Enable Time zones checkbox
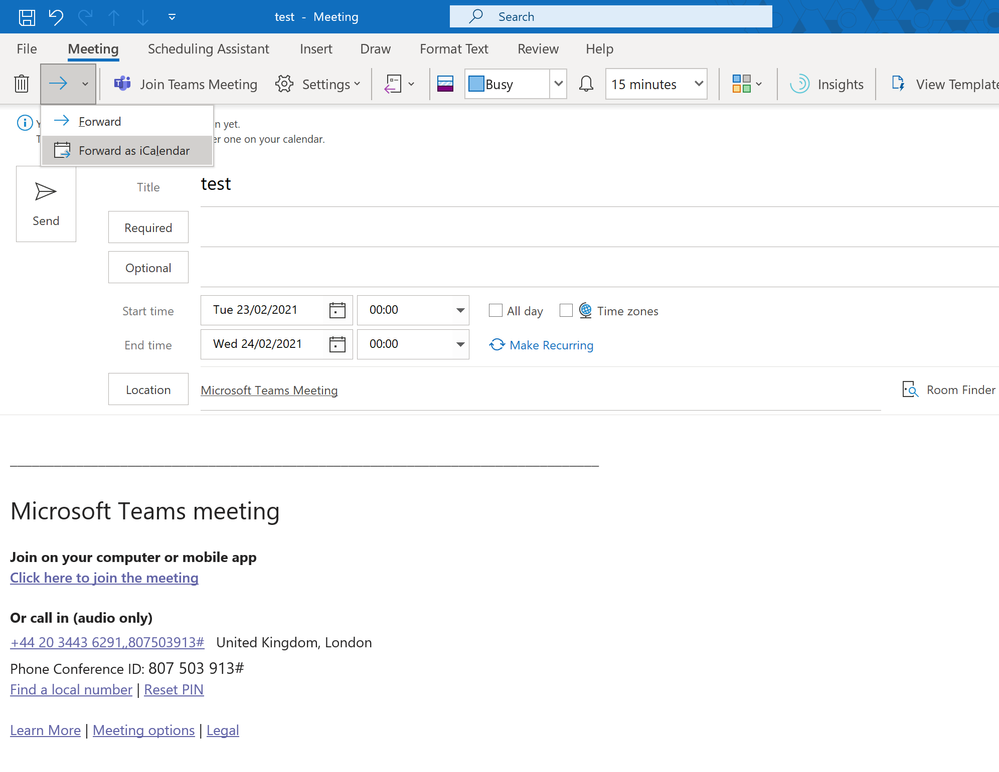Image resolution: width=999 pixels, height=772 pixels. (566, 310)
